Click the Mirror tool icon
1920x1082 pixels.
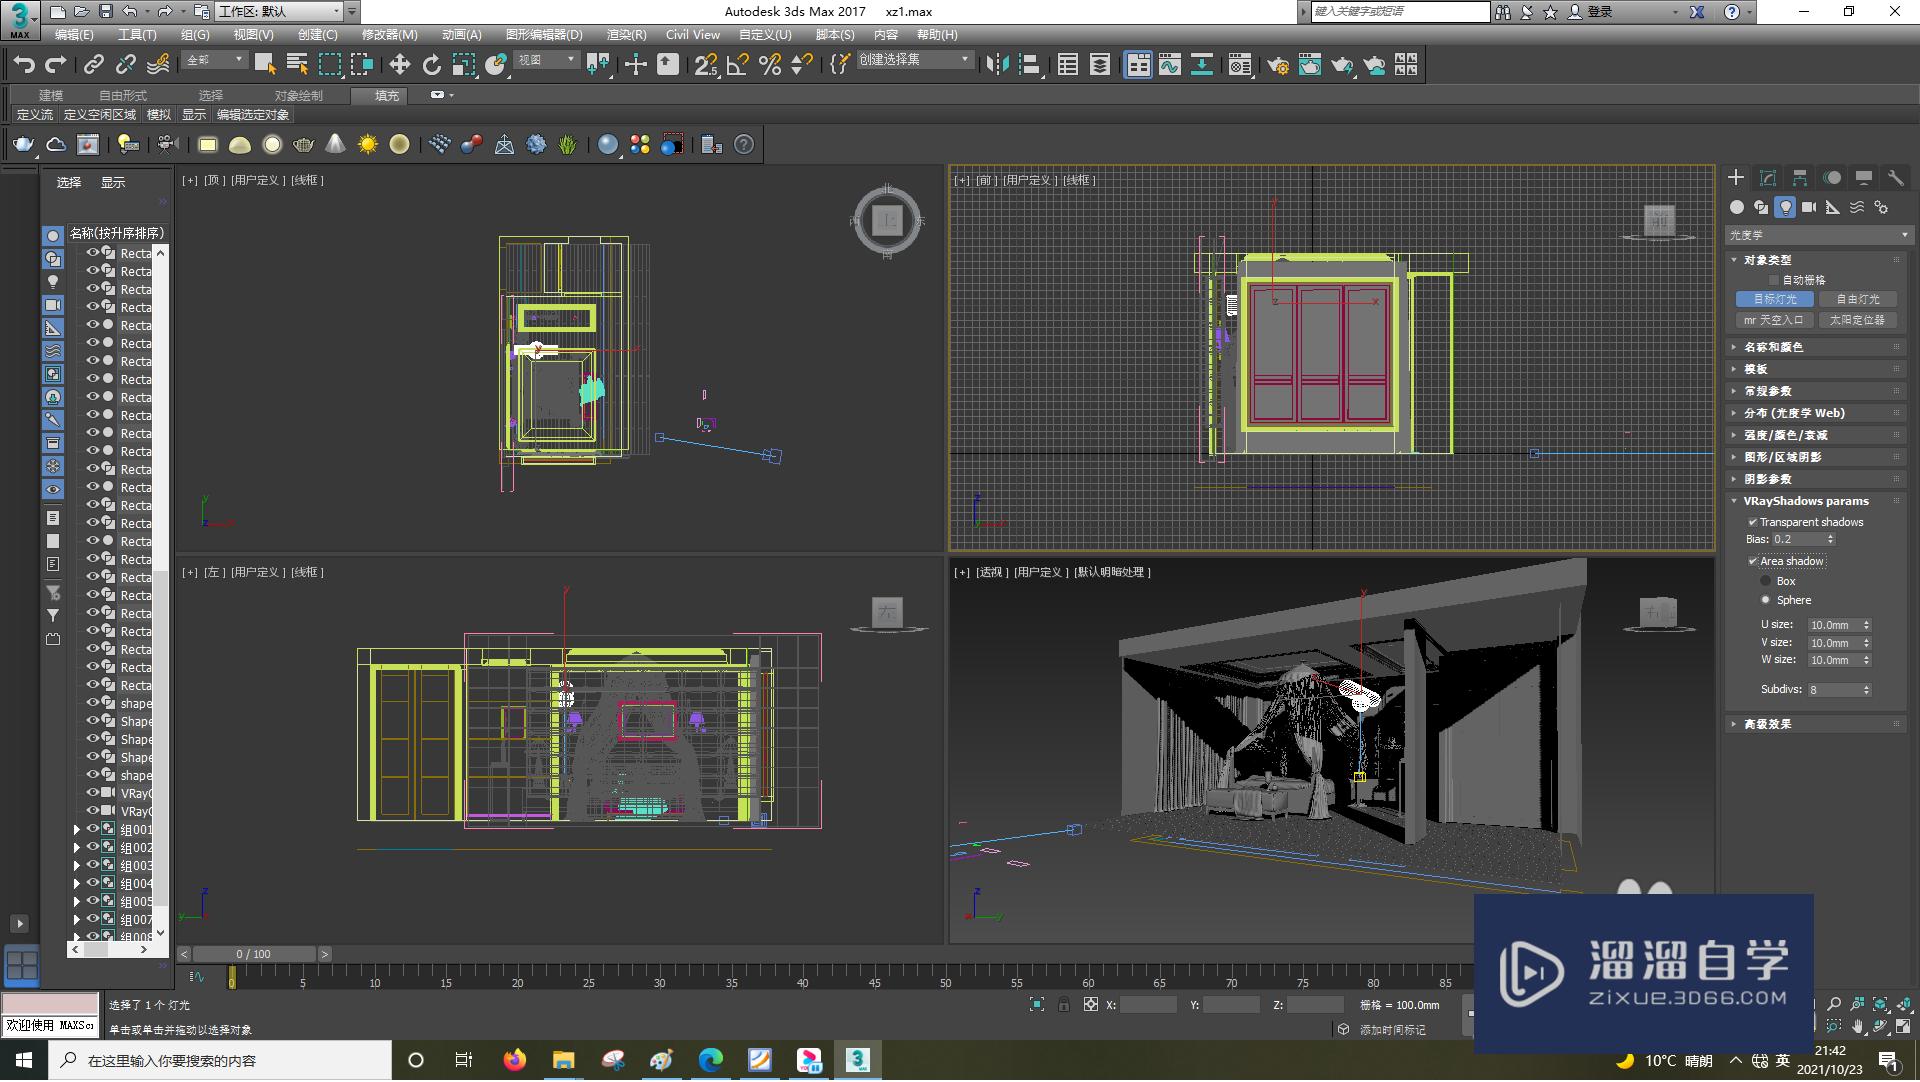pos(997,65)
